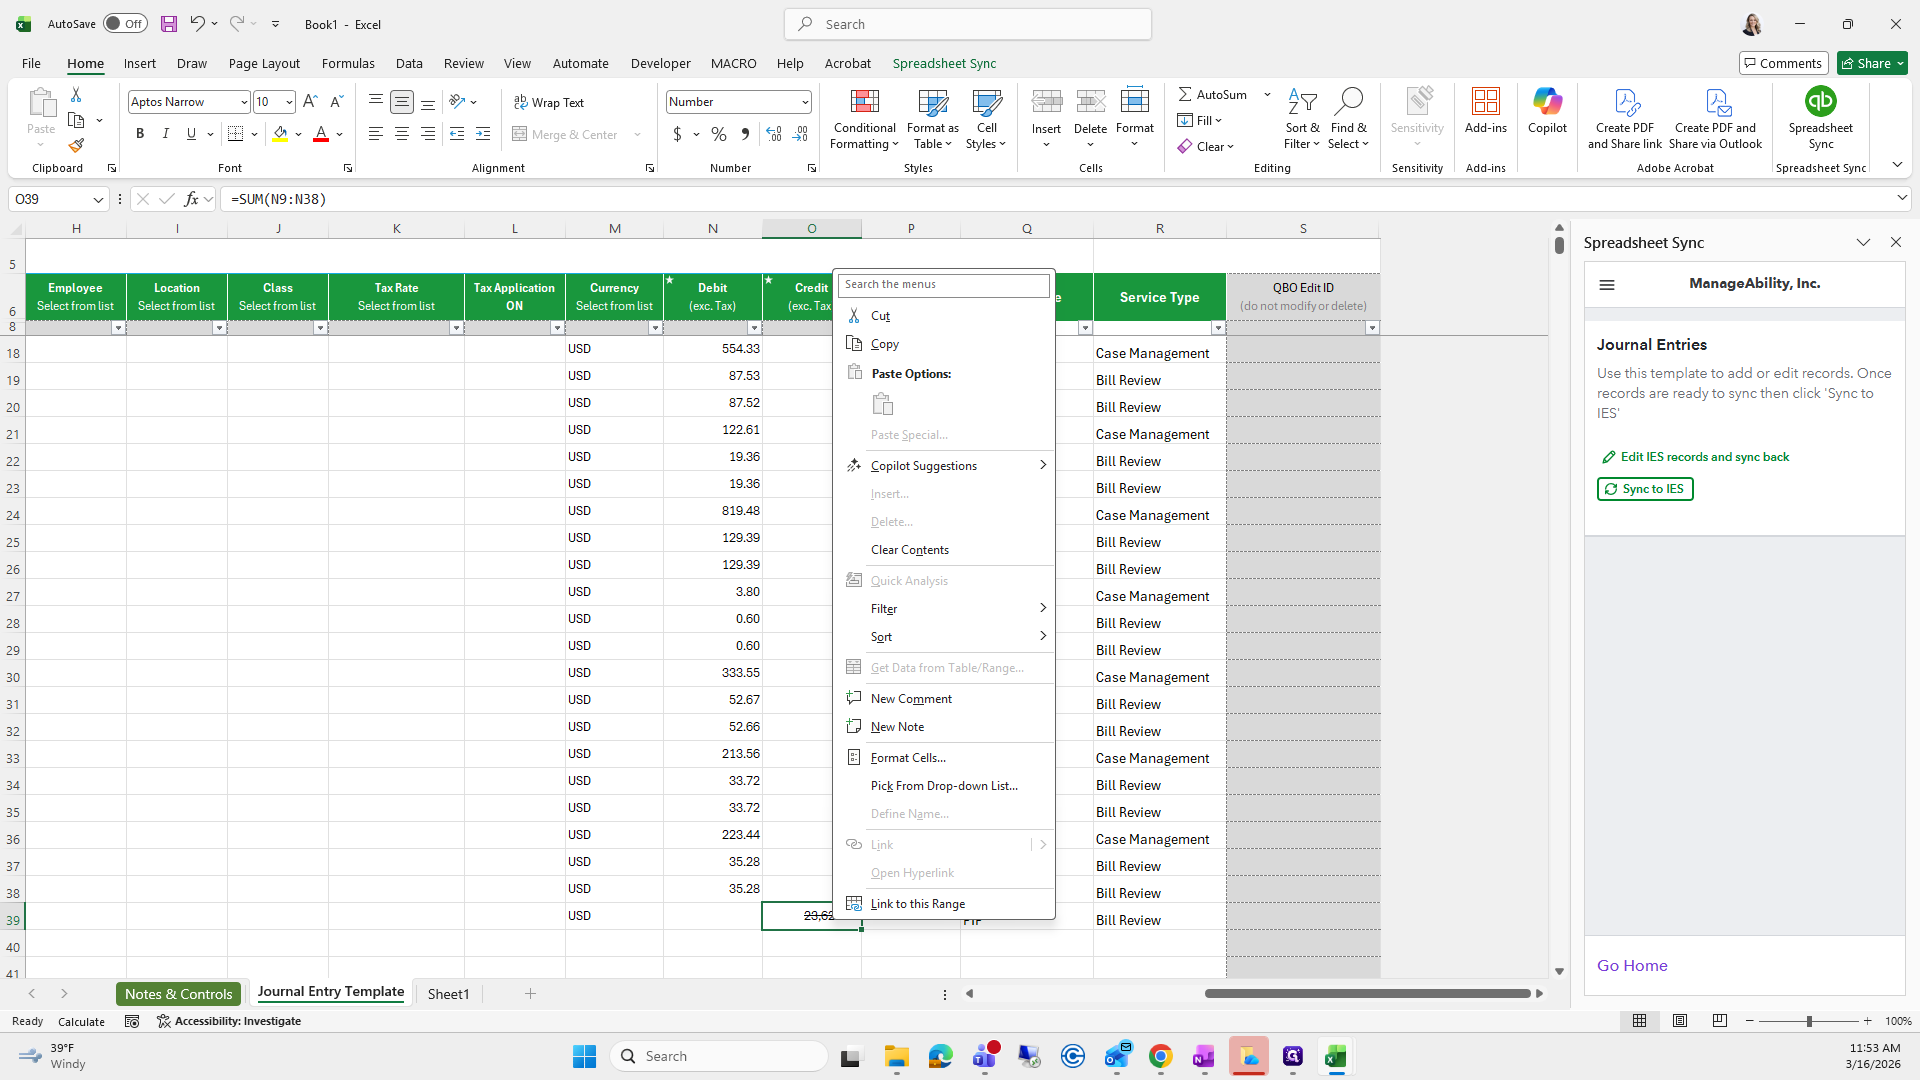Toggle the AutoSave switch
This screenshot has width=1920, height=1080.
125,24
